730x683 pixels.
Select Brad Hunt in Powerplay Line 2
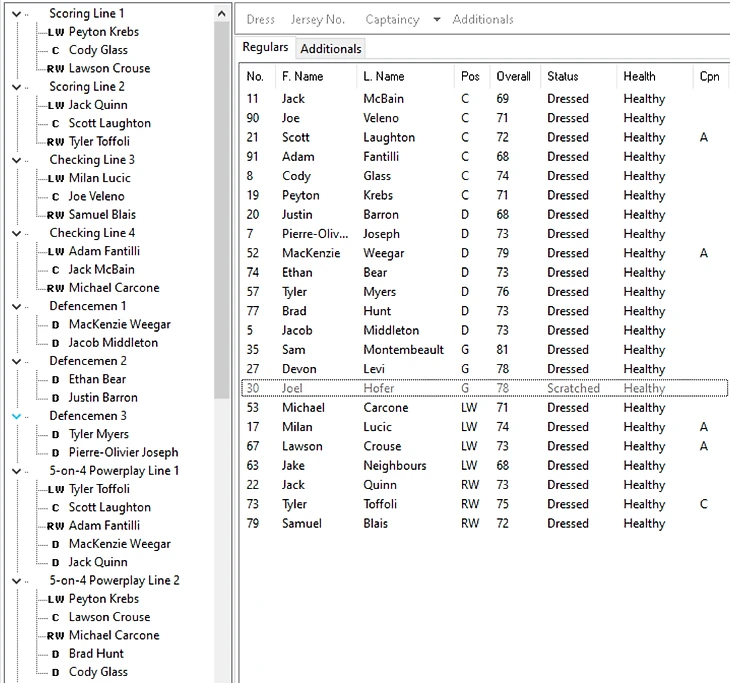[x=96, y=654]
